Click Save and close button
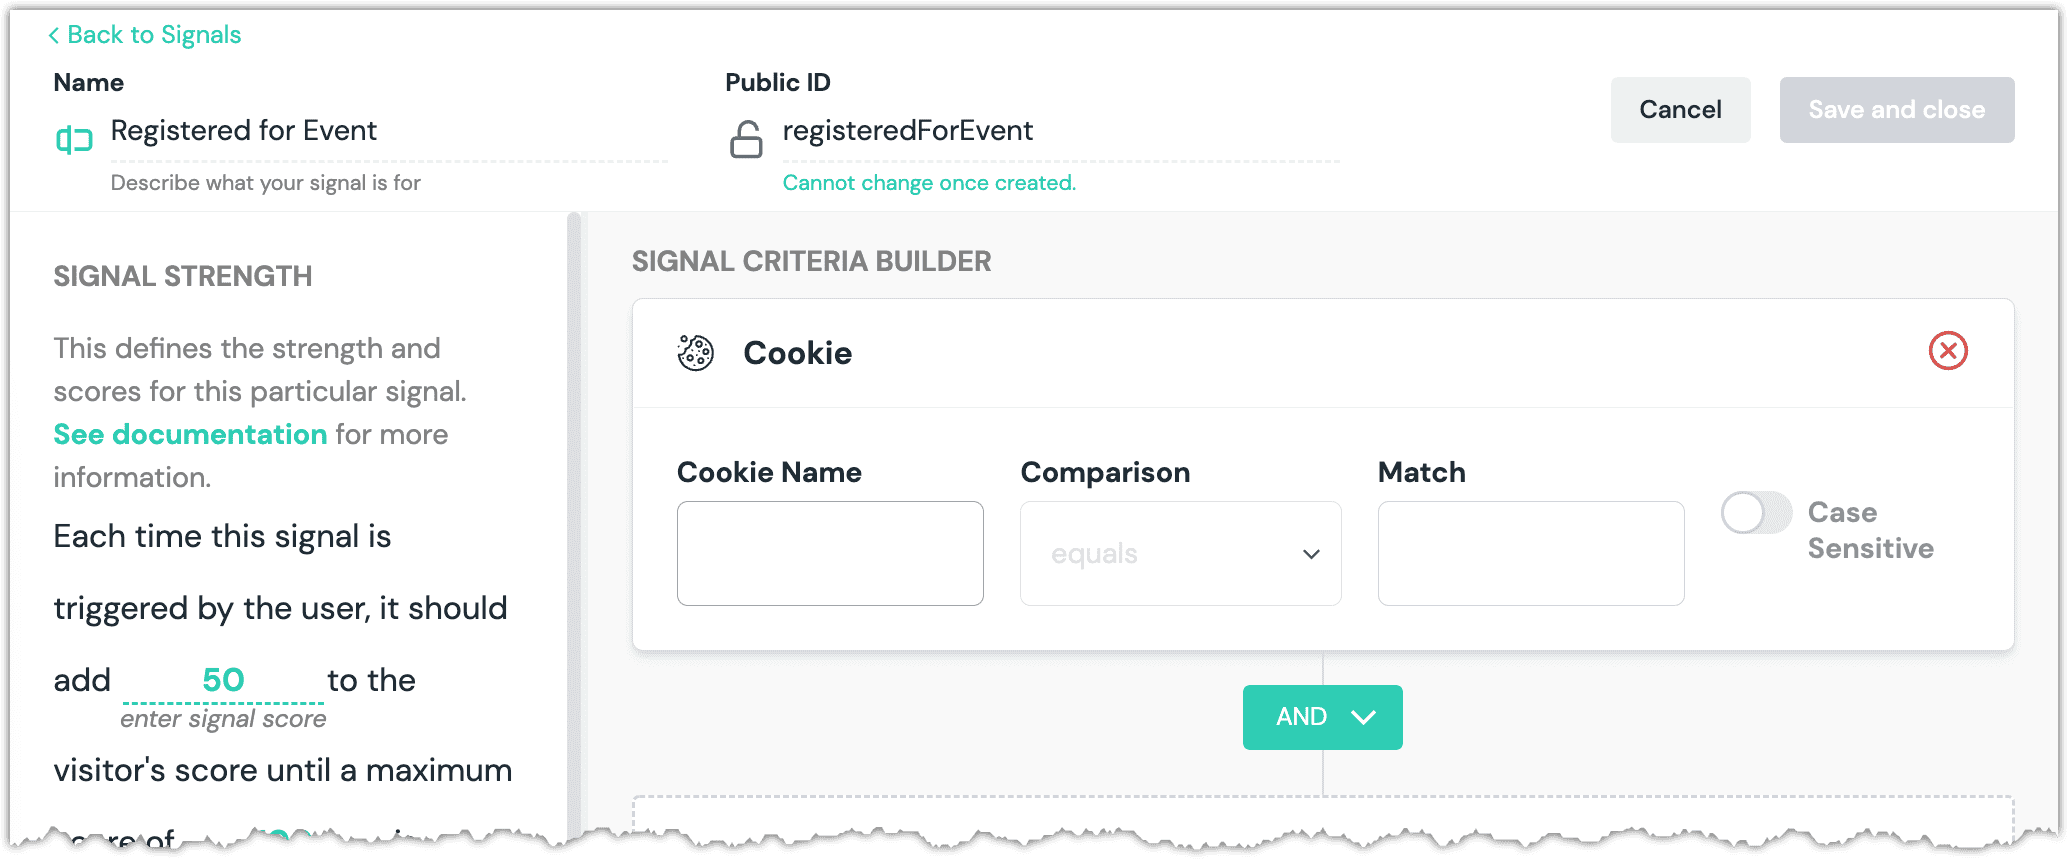 [1896, 110]
